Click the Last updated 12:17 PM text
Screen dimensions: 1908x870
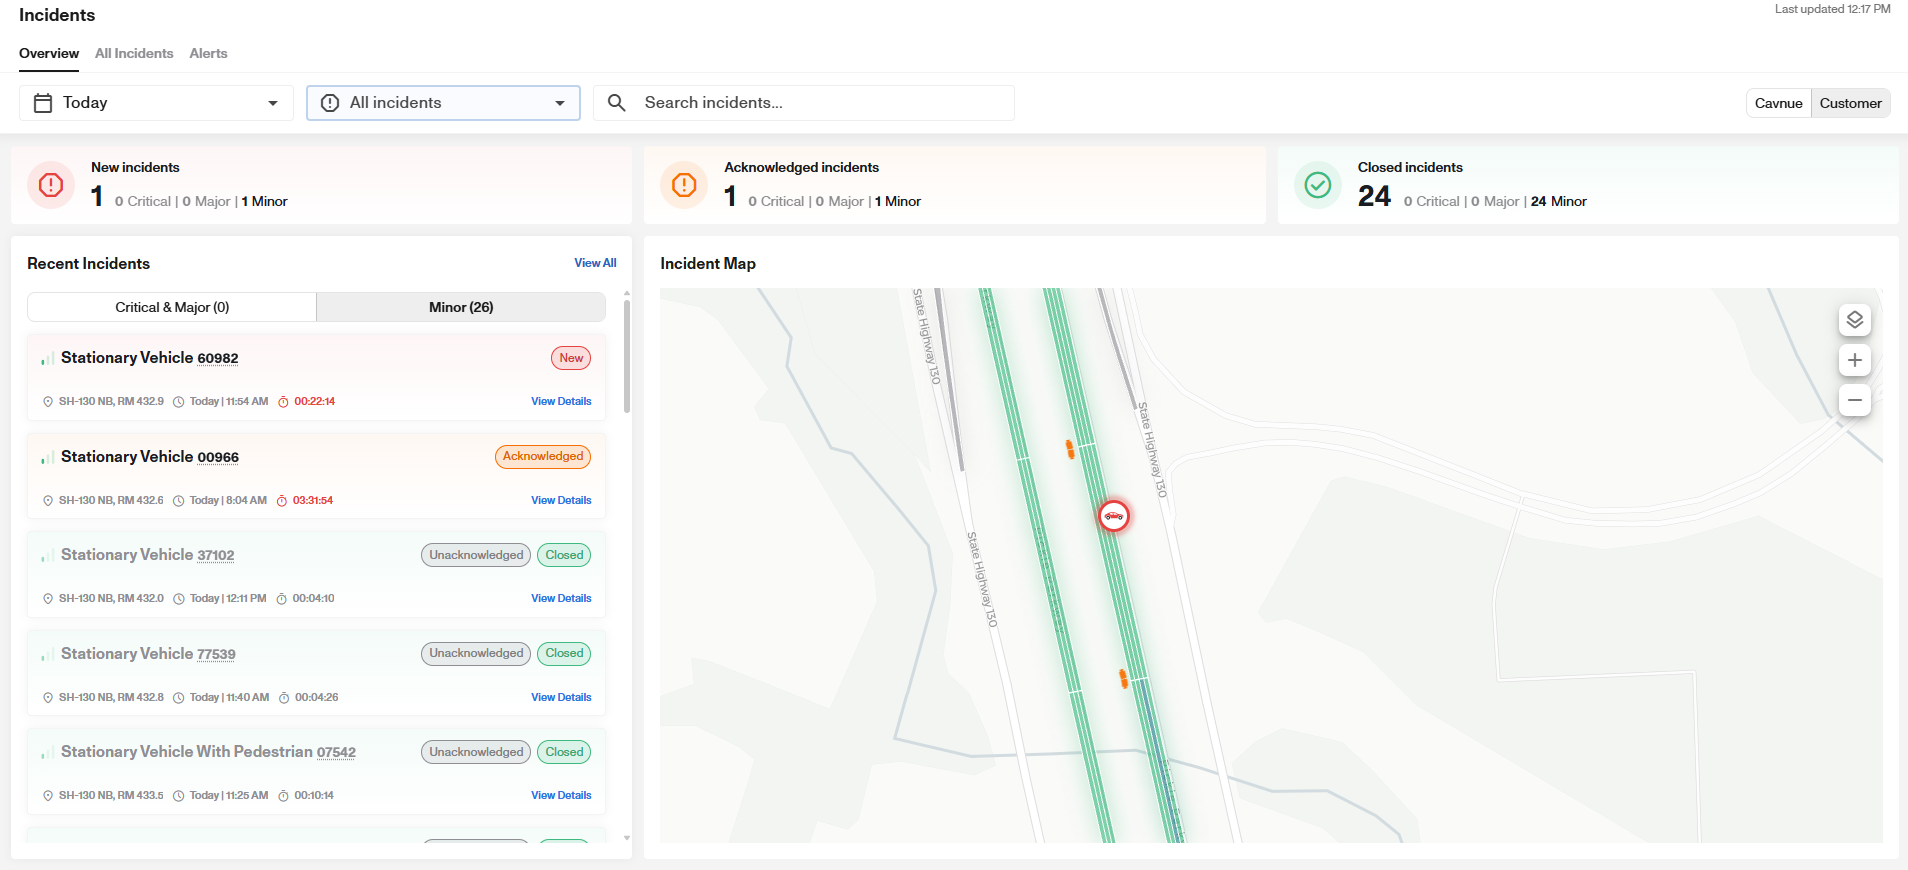tap(1832, 9)
